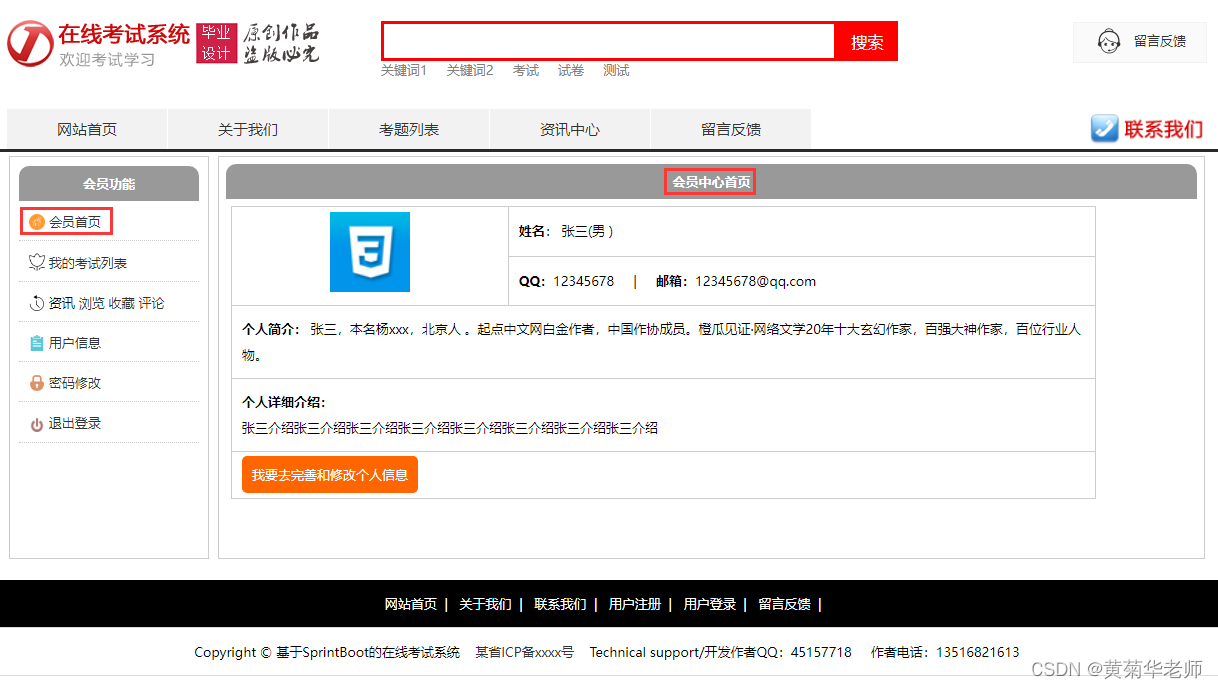Click the power icon next to 退出登录
Screen dimensions: 1218x689
click(37, 424)
